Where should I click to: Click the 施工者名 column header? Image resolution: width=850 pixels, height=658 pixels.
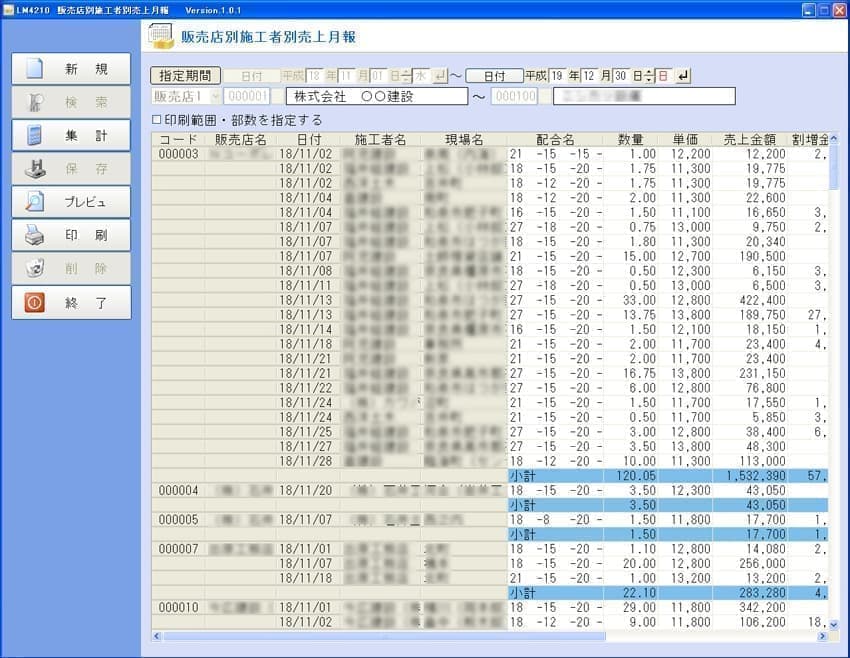pos(380,140)
